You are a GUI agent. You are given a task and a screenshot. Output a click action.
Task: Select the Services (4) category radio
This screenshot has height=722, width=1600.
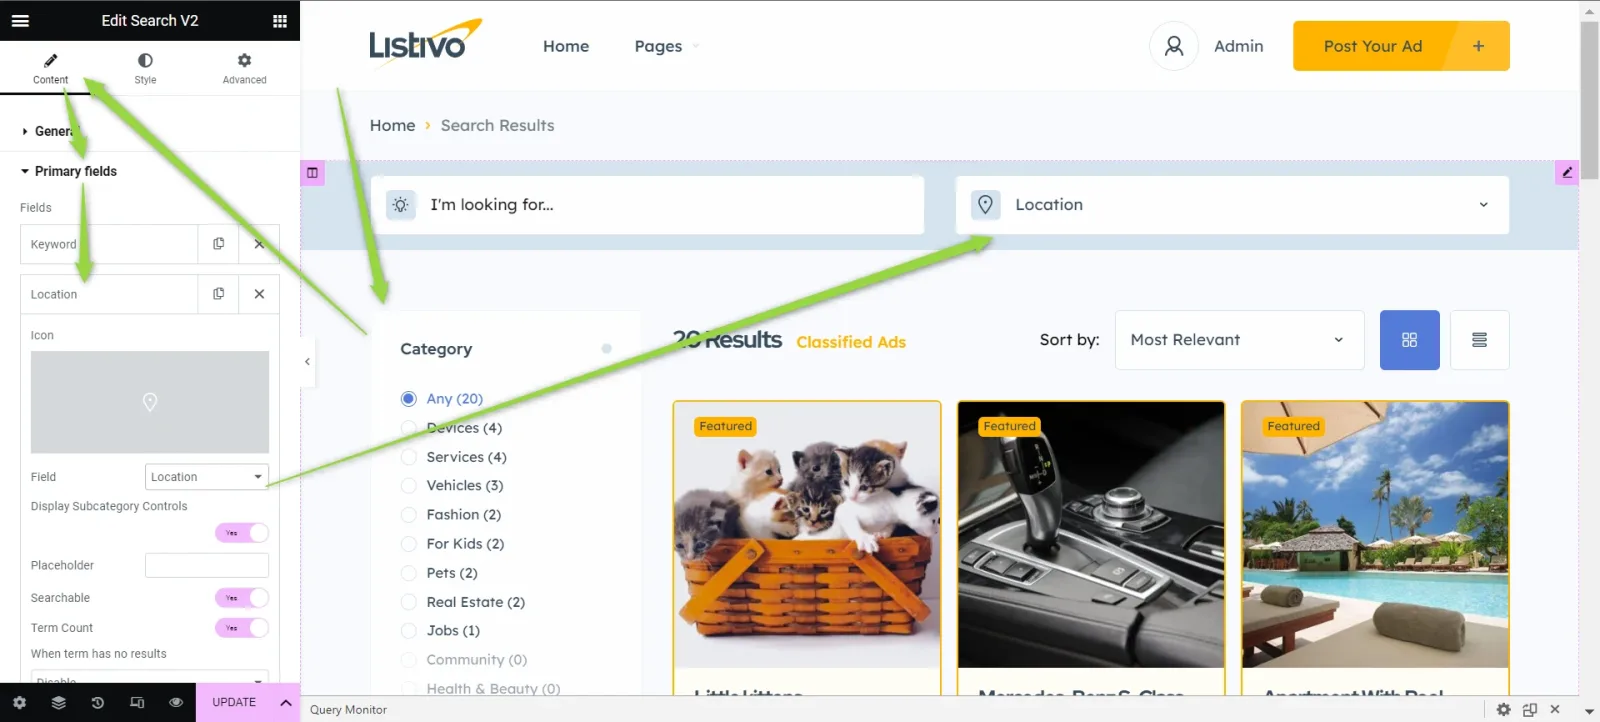tap(408, 457)
